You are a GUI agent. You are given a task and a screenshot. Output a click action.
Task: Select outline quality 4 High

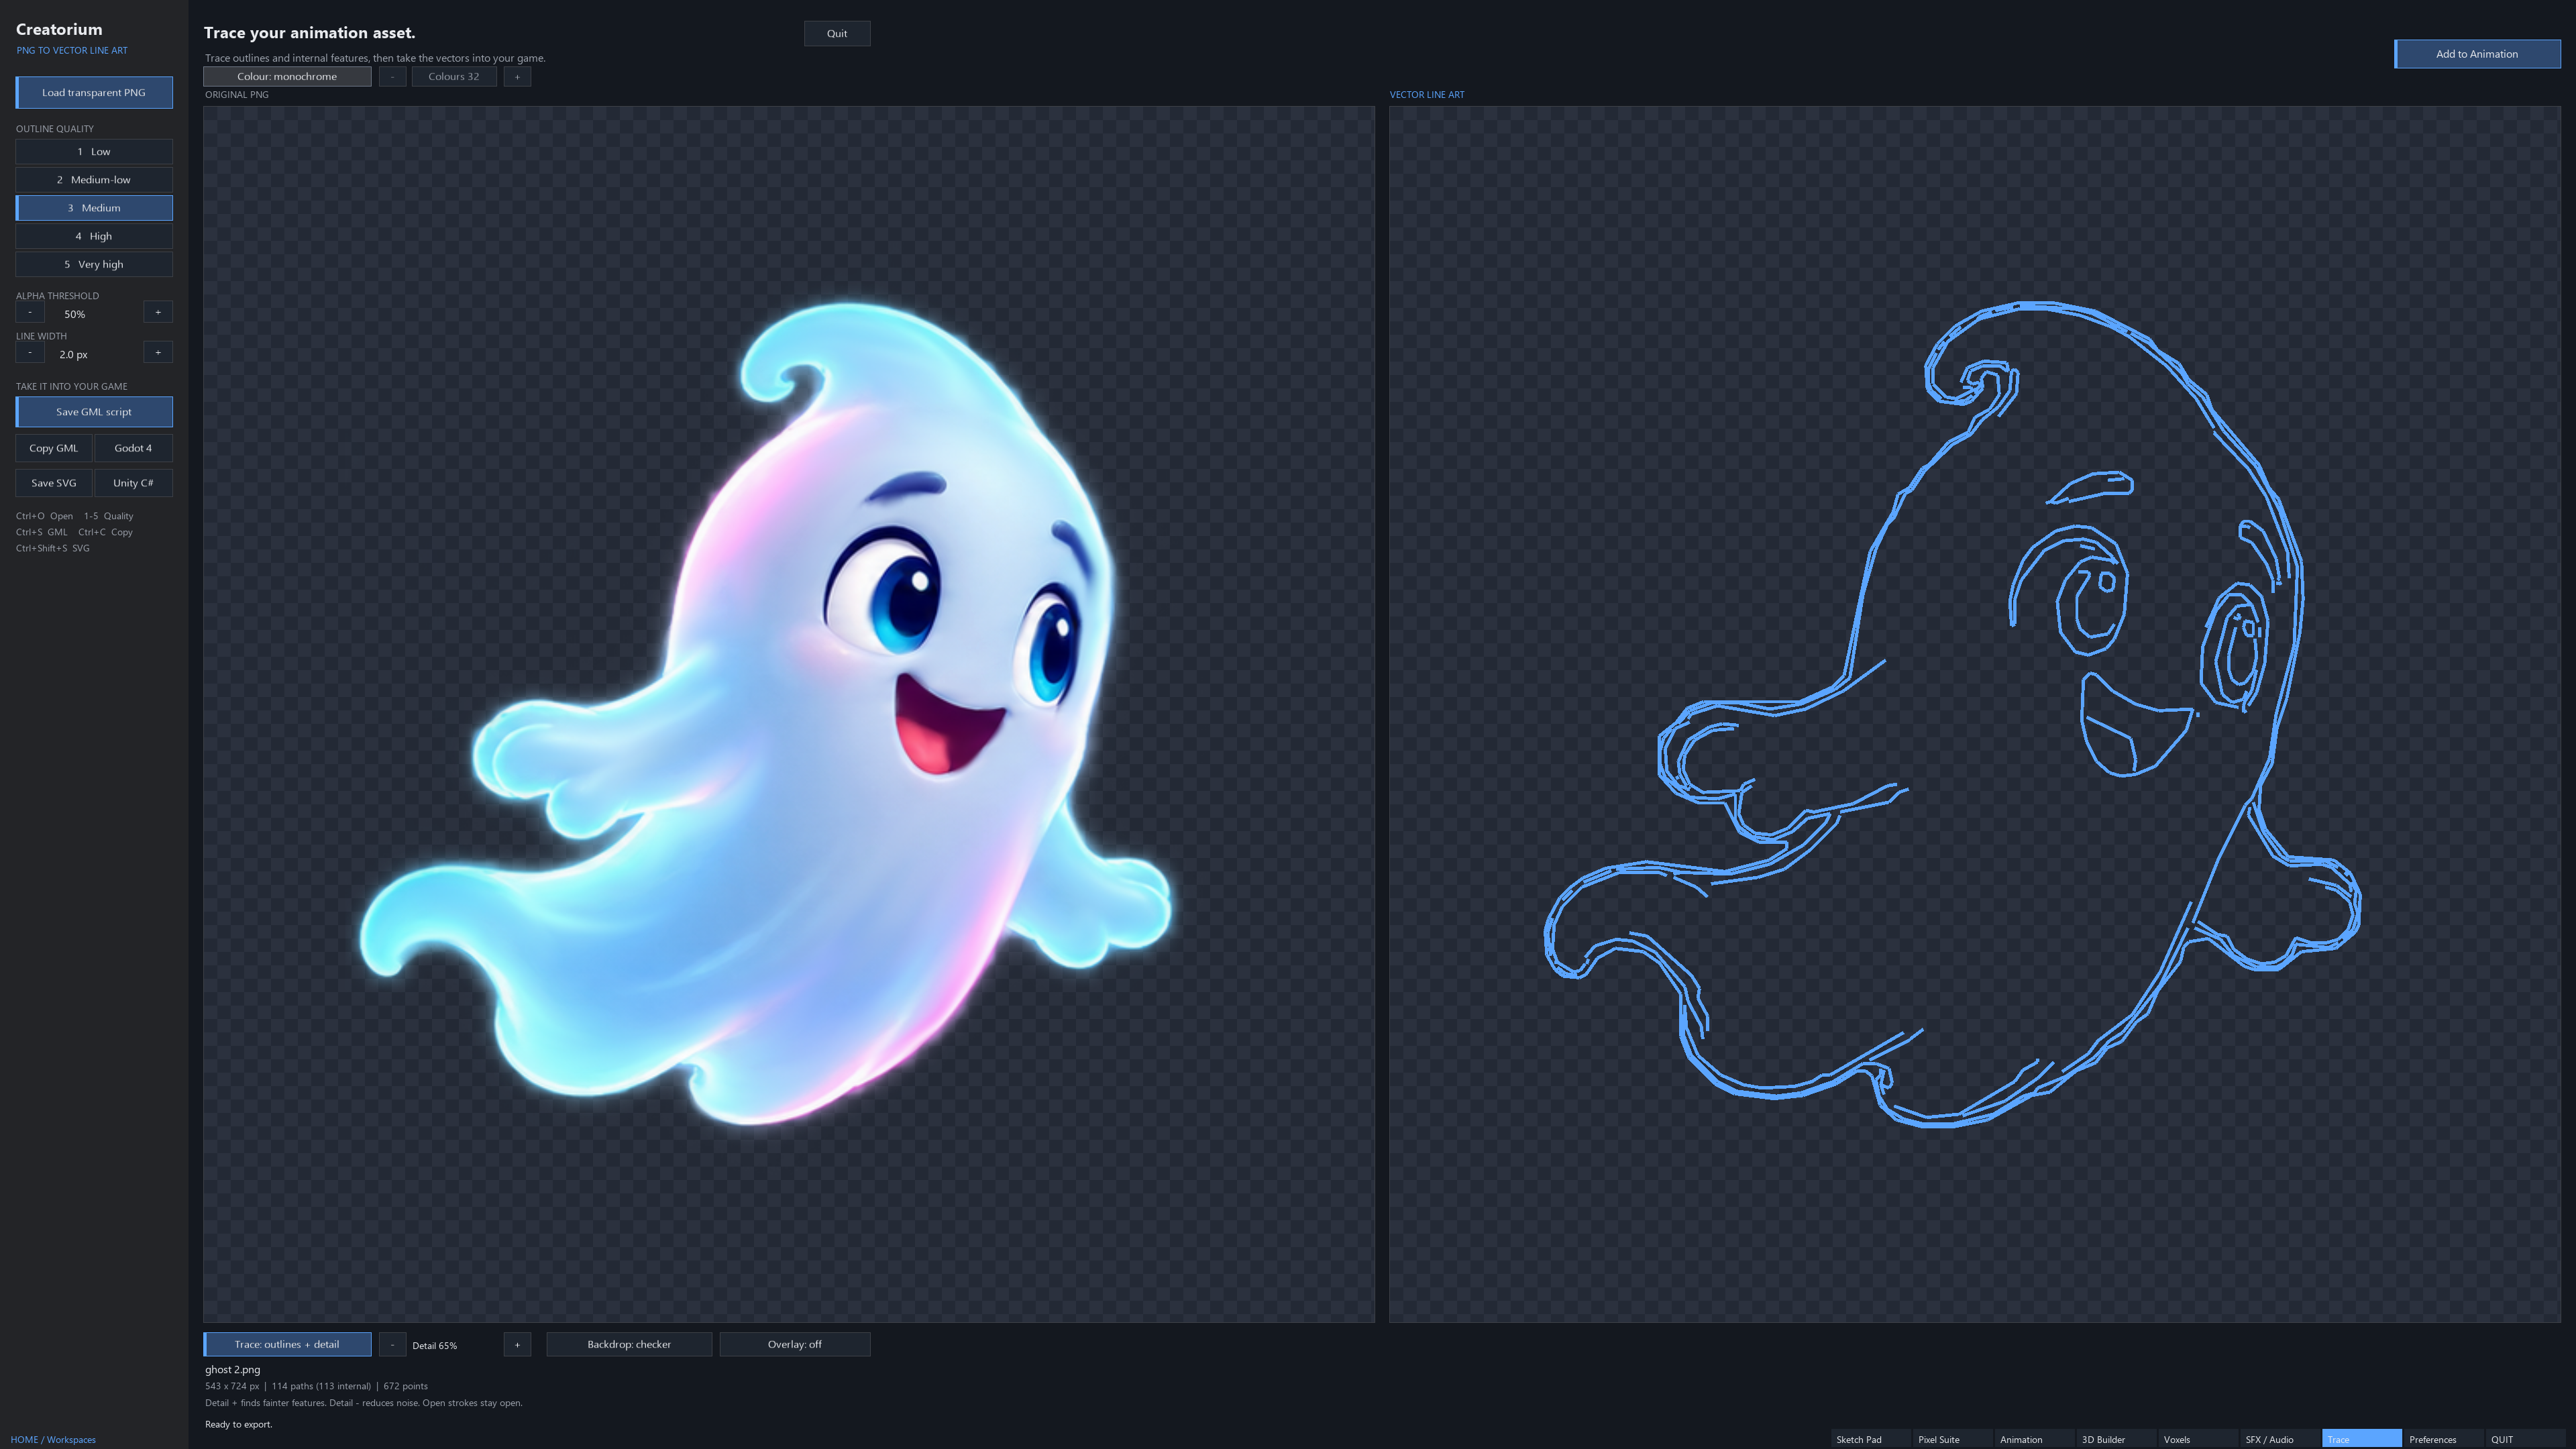click(x=94, y=236)
